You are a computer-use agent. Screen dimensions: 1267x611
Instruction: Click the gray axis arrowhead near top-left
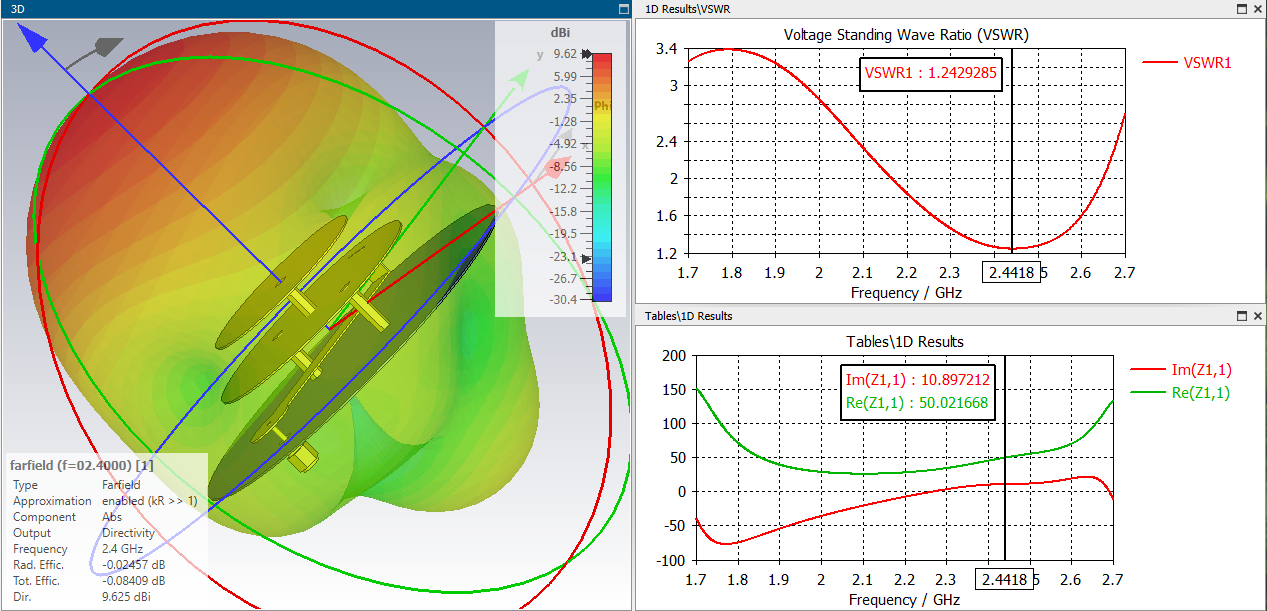[x=108, y=46]
